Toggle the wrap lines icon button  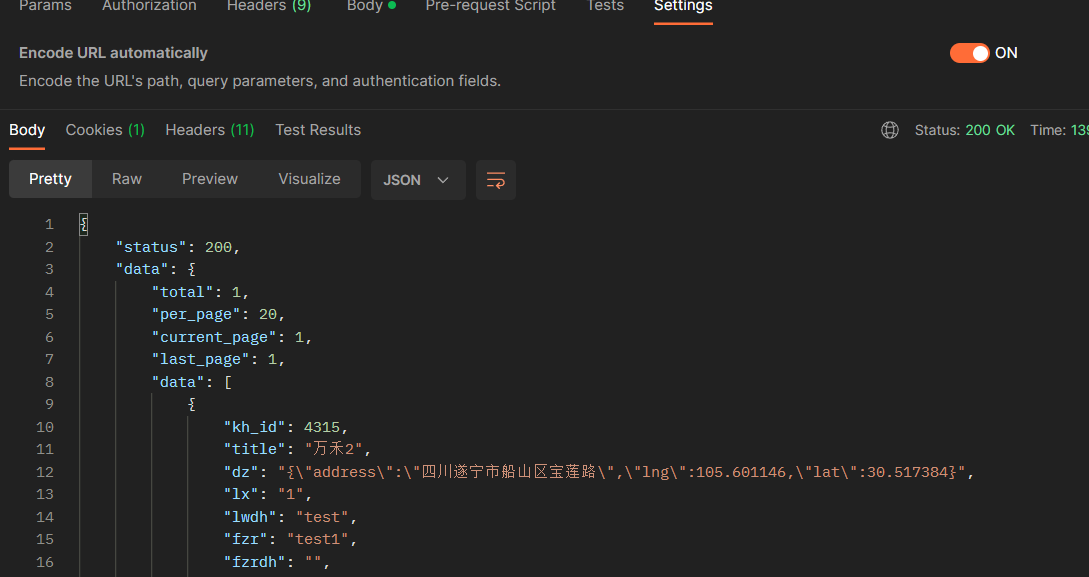pyautogui.click(x=496, y=180)
